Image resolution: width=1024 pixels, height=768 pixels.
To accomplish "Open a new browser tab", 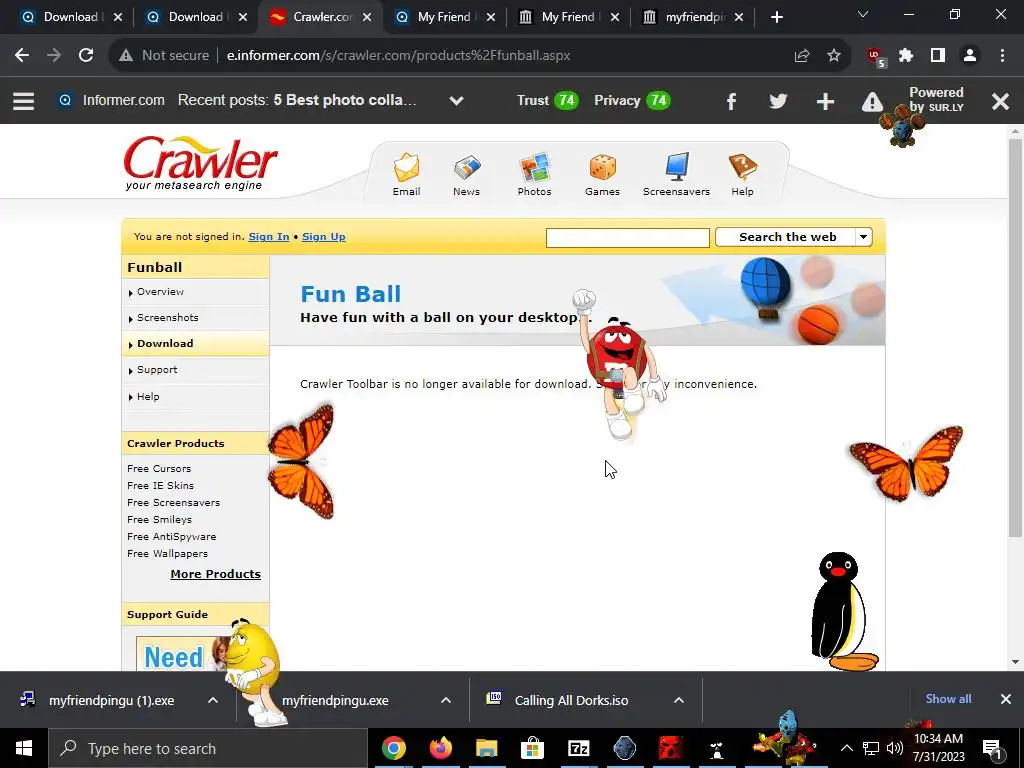I will pyautogui.click(x=776, y=17).
